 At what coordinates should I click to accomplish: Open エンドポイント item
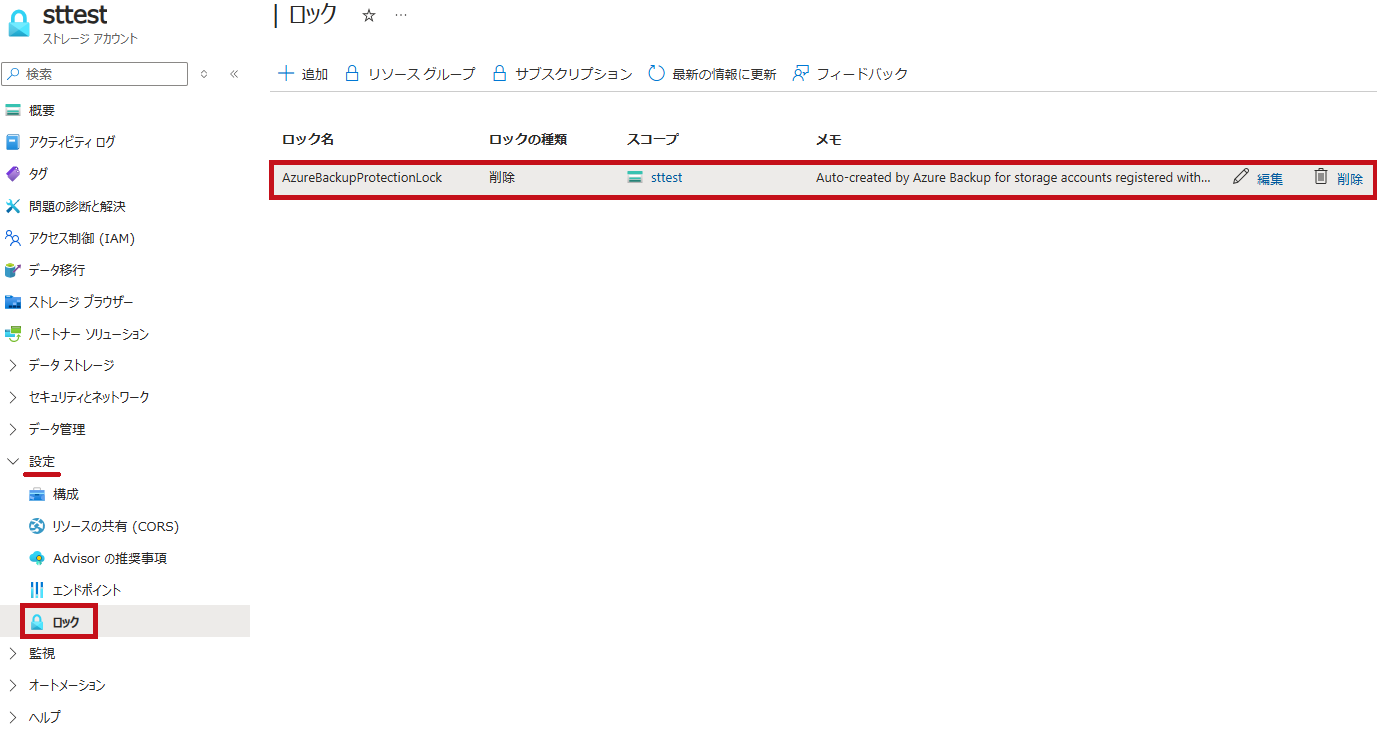(87, 590)
